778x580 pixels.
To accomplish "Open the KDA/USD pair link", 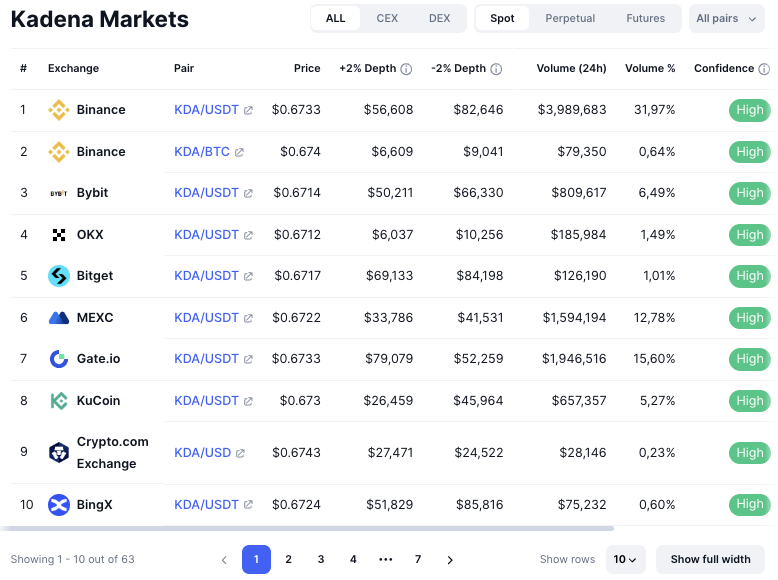I will 202,452.
